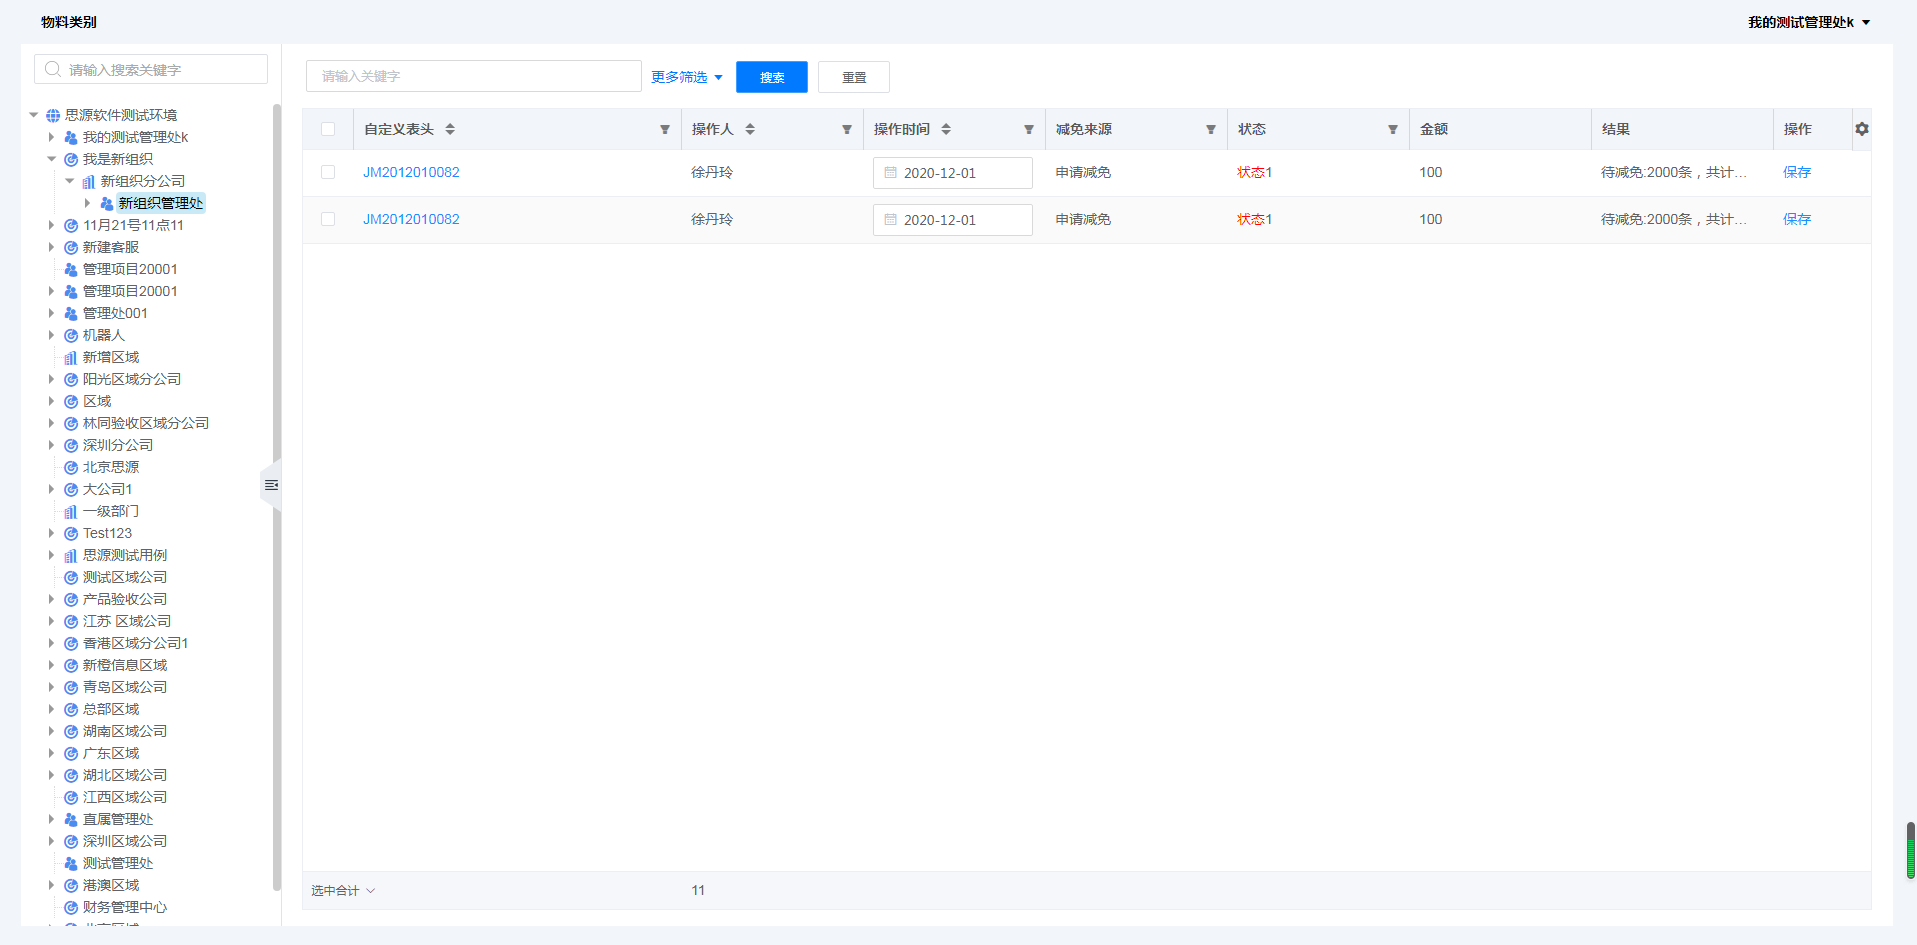The width and height of the screenshot is (1917, 945).
Task: Check the first row's checkbox
Action: 328,172
